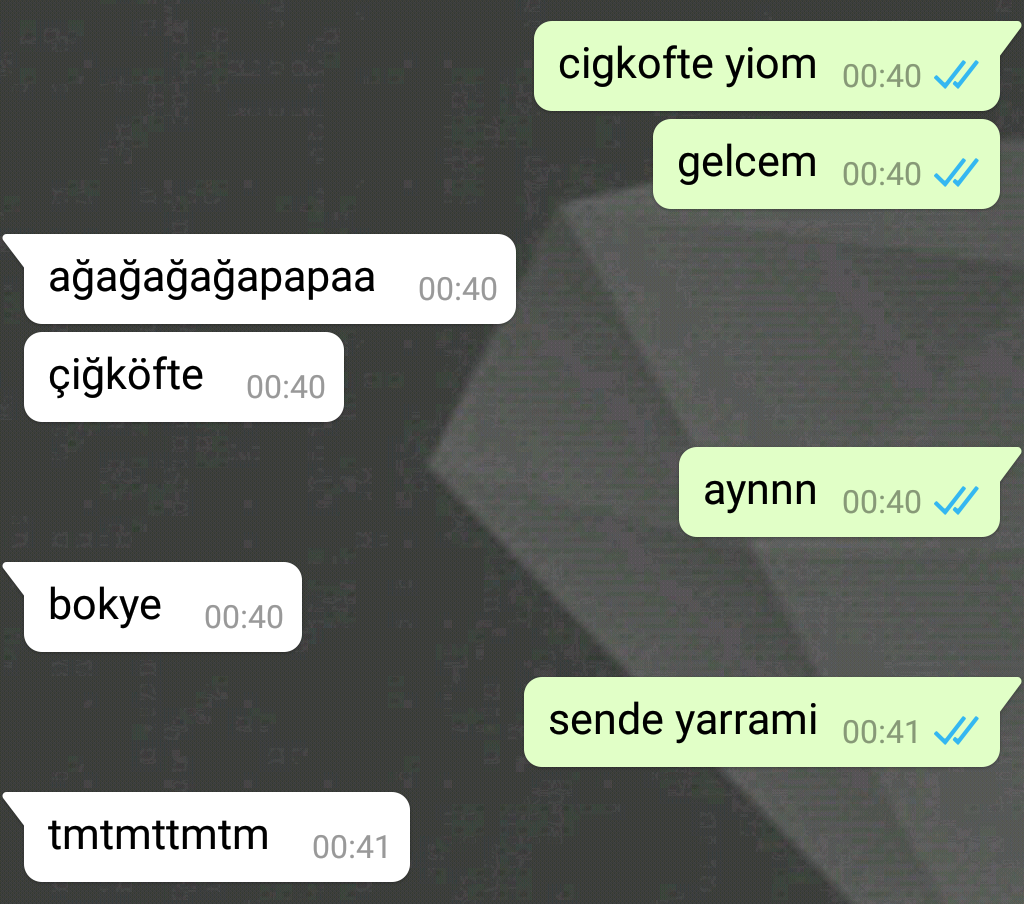Tap the blue double-check on 'gelcem' message
The image size is (1024, 904).
956,172
